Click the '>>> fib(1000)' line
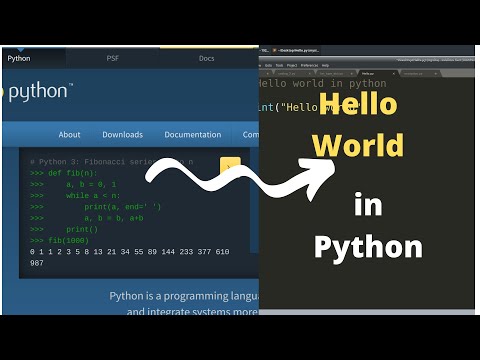Image resolution: width=480 pixels, height=360 pixels. point(59,241)
